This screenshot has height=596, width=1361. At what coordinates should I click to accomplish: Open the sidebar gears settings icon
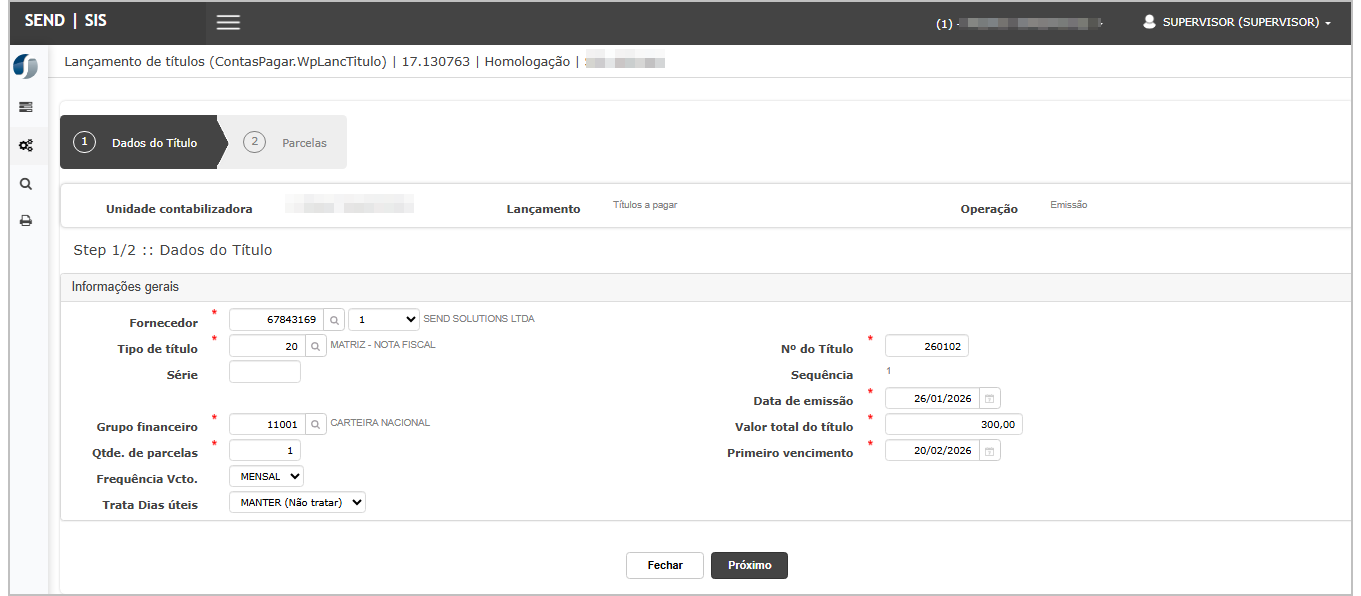coord(26,145)
